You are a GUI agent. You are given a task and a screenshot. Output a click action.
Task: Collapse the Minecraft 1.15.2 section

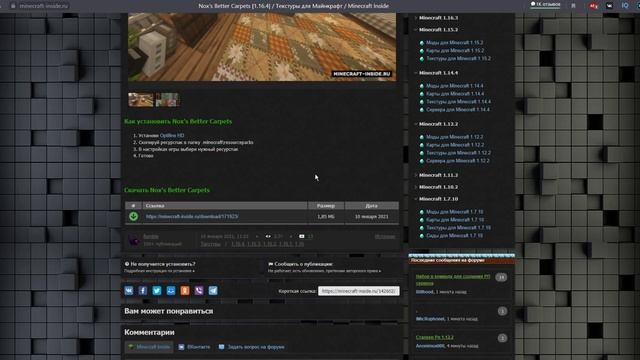(438, 30)
